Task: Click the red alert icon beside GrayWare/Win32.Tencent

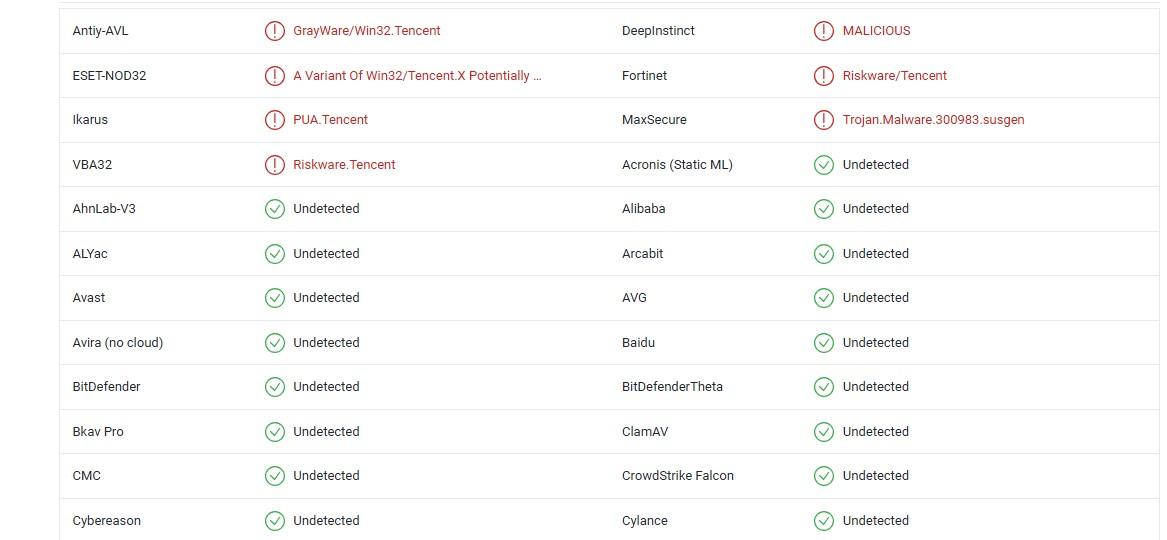Action: 275,30
